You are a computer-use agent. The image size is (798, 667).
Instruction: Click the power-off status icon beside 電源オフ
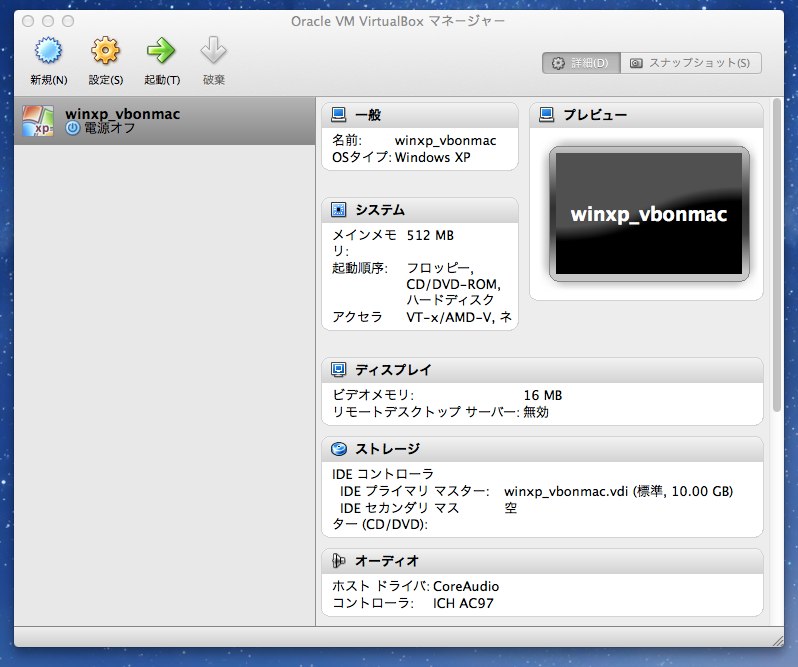point(73,128)
